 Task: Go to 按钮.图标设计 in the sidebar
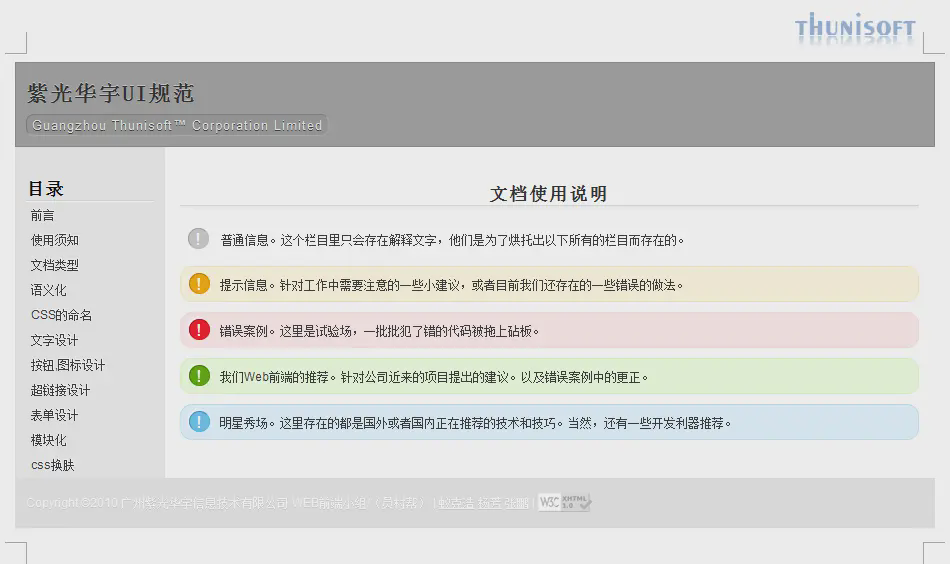pyautogui.click(x=68, y=365)
